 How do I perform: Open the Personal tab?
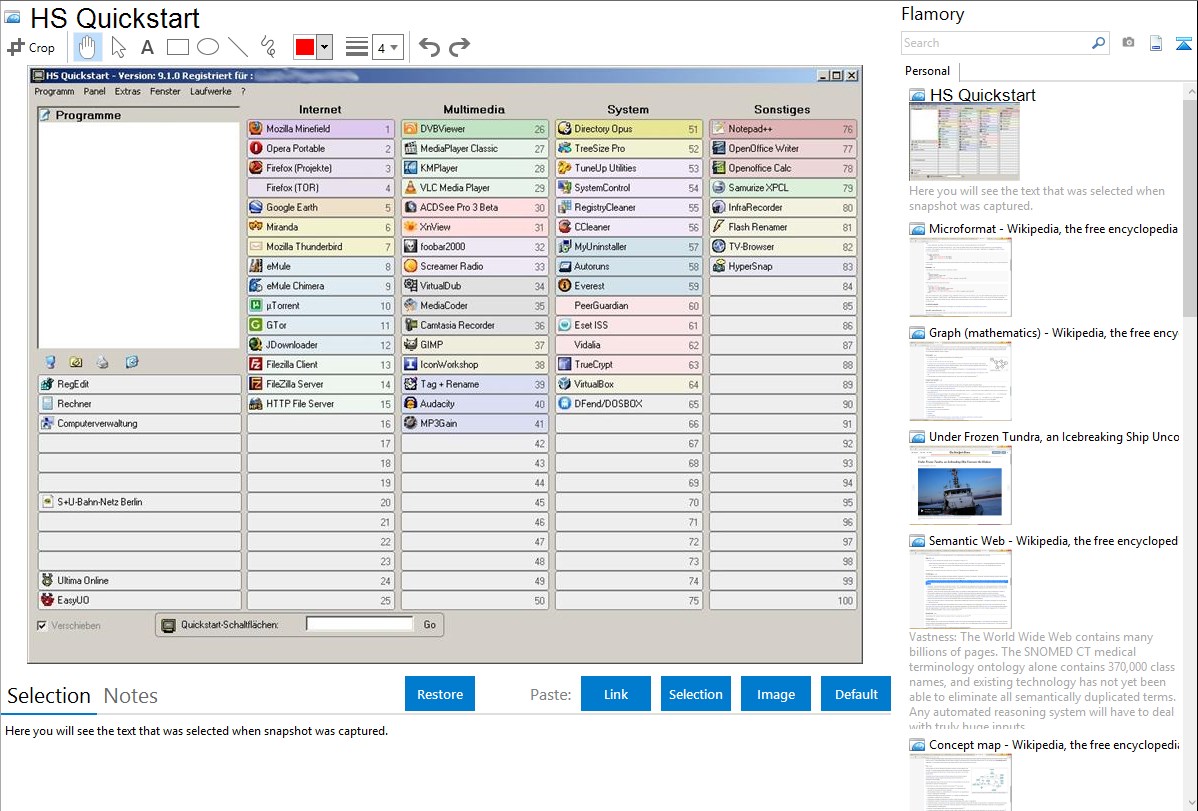pyautogui.click(x=928, y=71)
